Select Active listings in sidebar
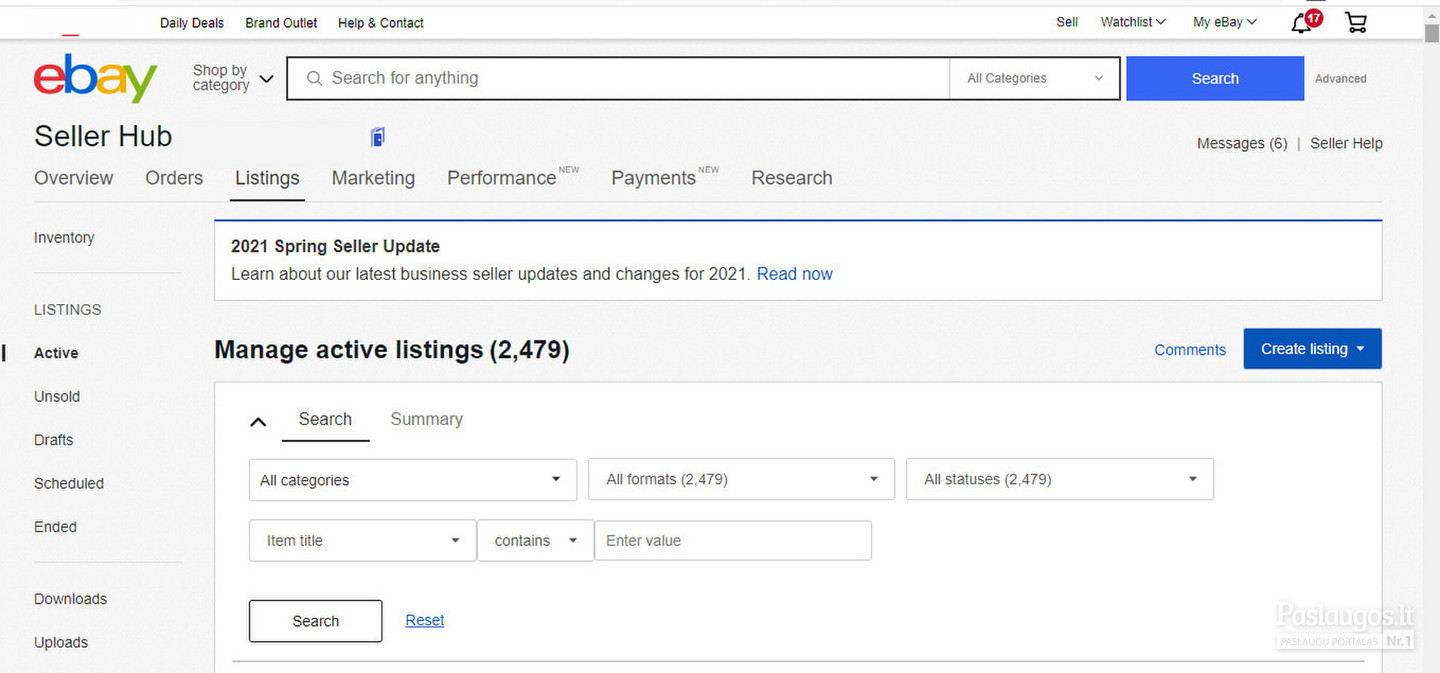The image size is (1440, 673). coord(56,353)
